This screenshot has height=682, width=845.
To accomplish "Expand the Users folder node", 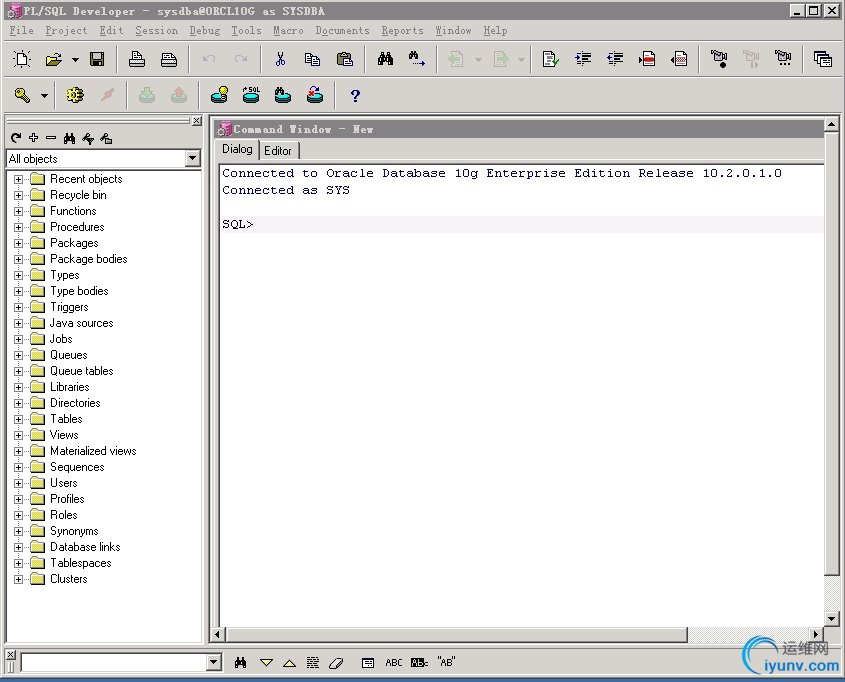I will click(18, 483).
